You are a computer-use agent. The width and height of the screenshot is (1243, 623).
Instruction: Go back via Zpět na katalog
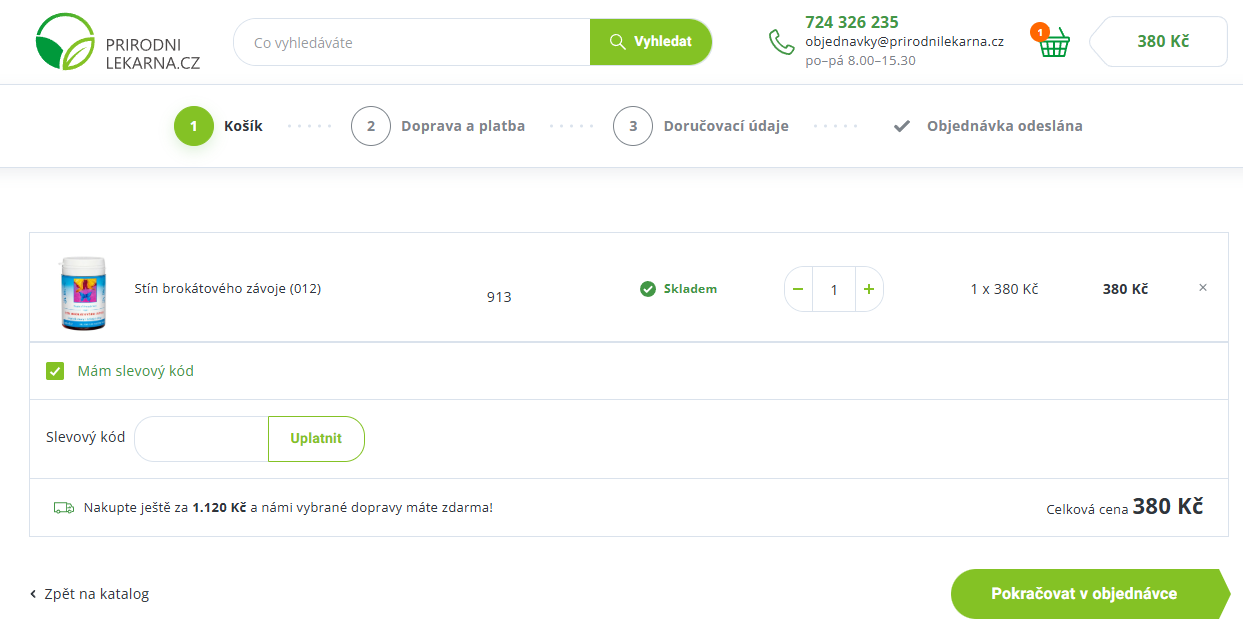pyautogui.click(x=89, y=594)
